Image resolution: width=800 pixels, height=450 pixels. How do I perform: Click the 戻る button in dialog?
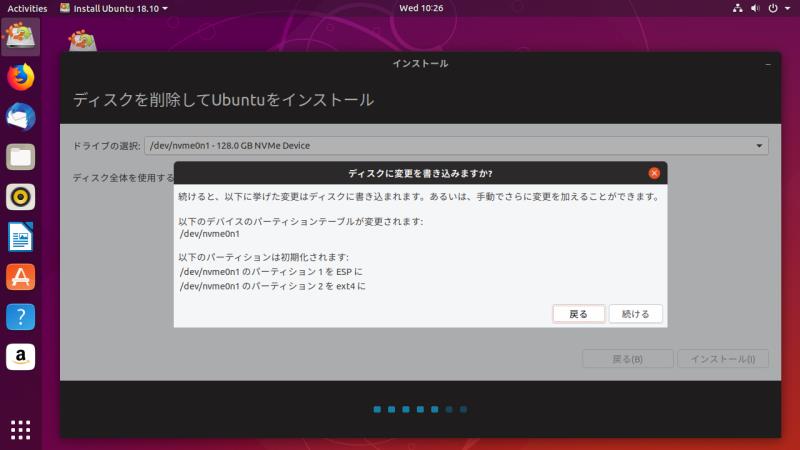(579, 314)
